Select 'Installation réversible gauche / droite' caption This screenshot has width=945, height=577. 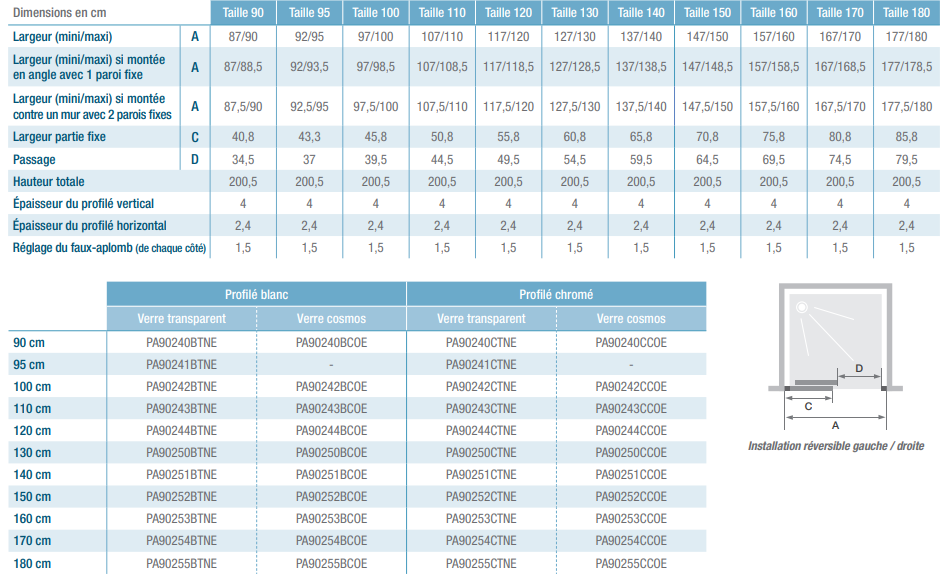pos(836,446)
